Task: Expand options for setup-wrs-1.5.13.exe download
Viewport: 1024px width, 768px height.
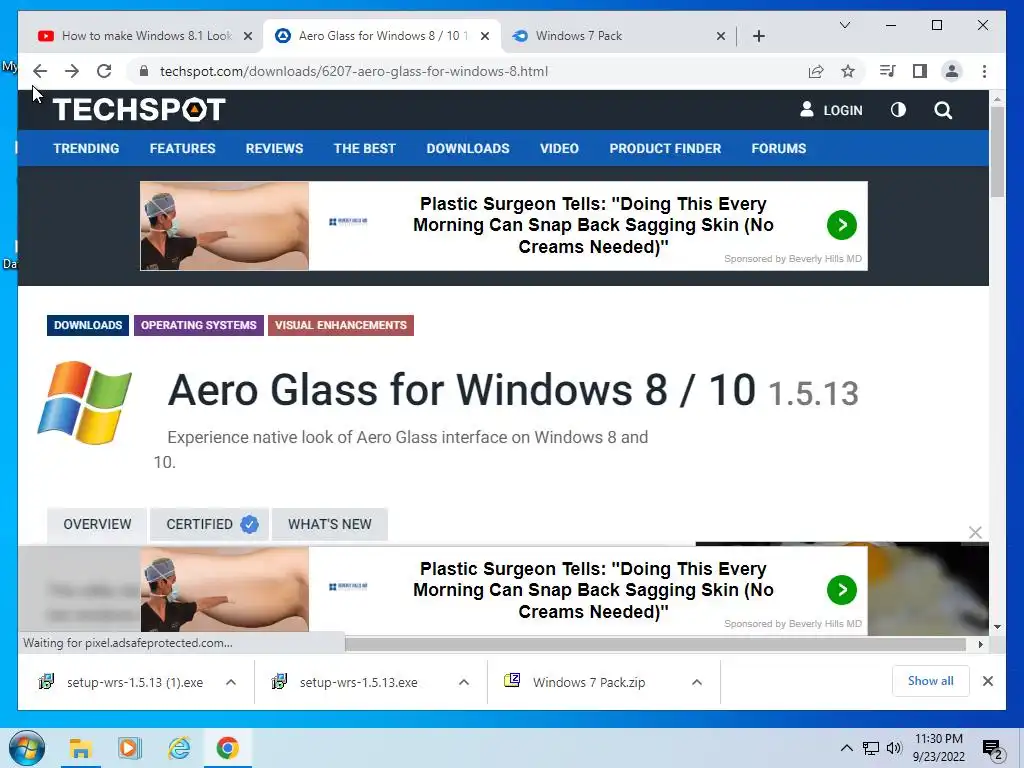Action: click(464, 682)
